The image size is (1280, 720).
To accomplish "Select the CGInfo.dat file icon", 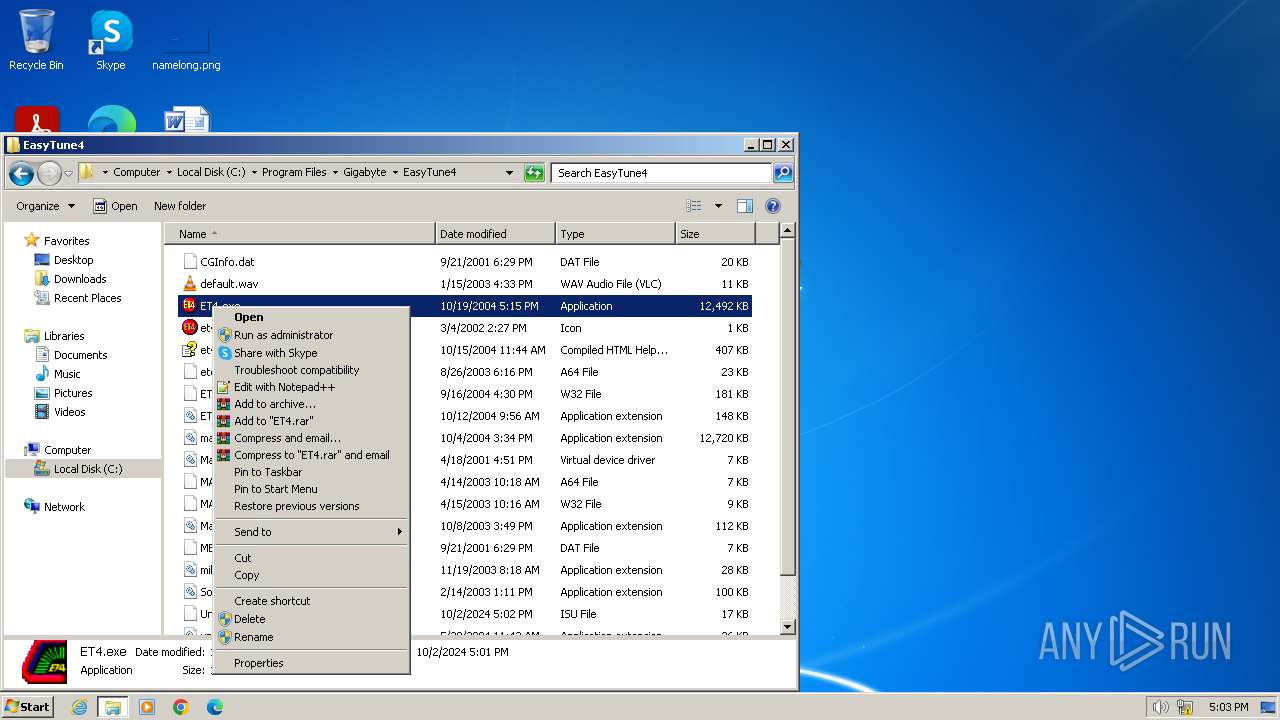I will (x=190, y=262).
